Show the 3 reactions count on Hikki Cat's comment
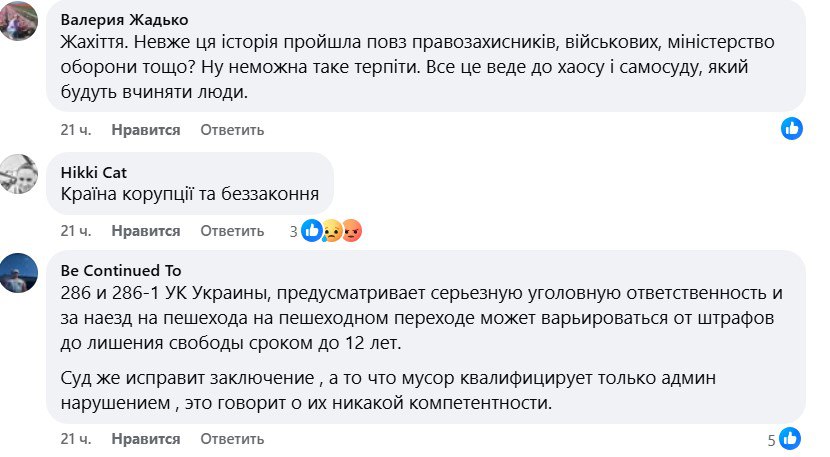 point(294,231)
